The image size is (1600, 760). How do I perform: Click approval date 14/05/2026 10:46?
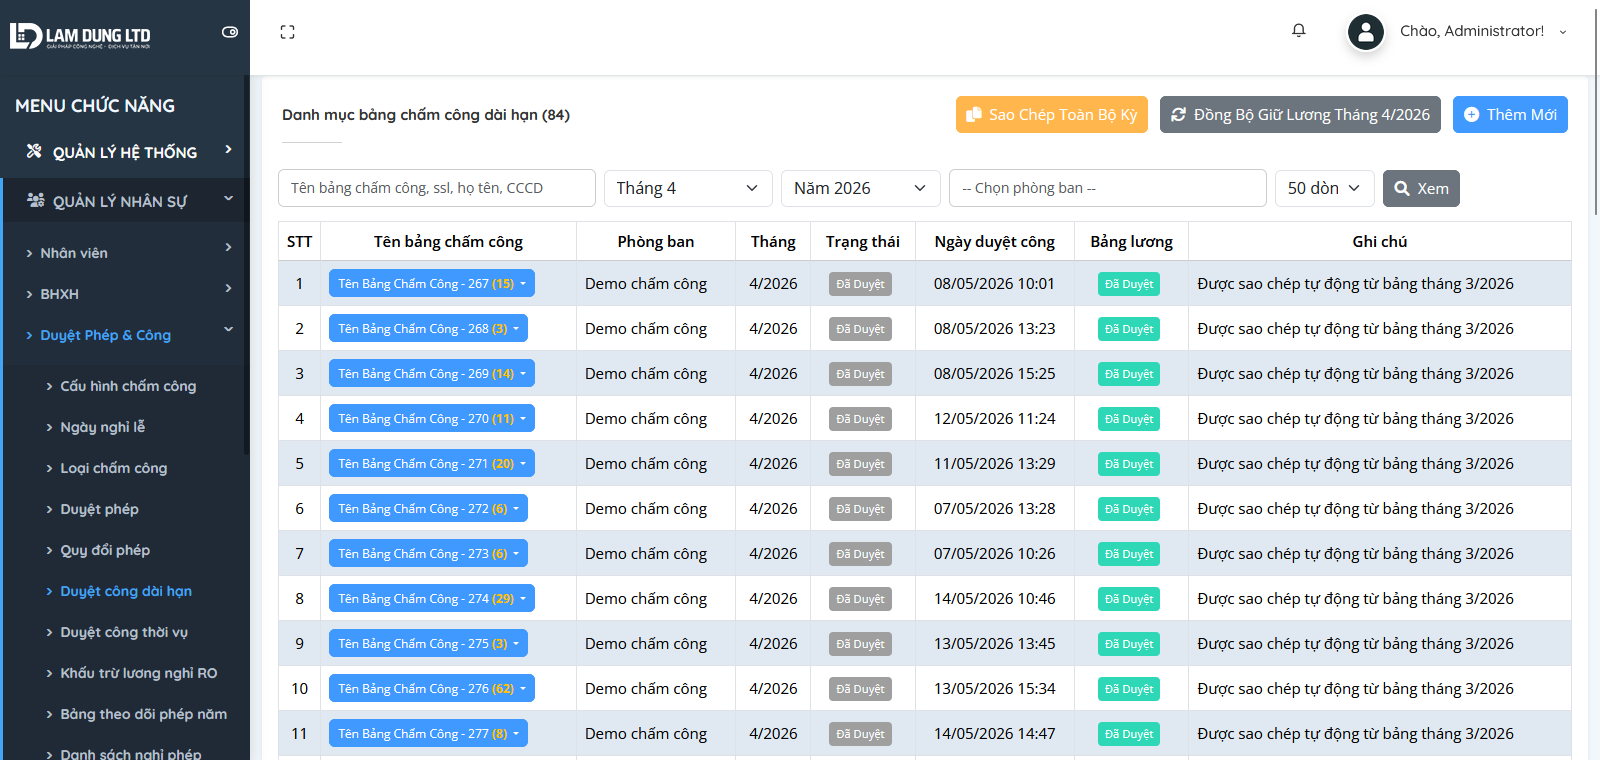pos(994,598)
